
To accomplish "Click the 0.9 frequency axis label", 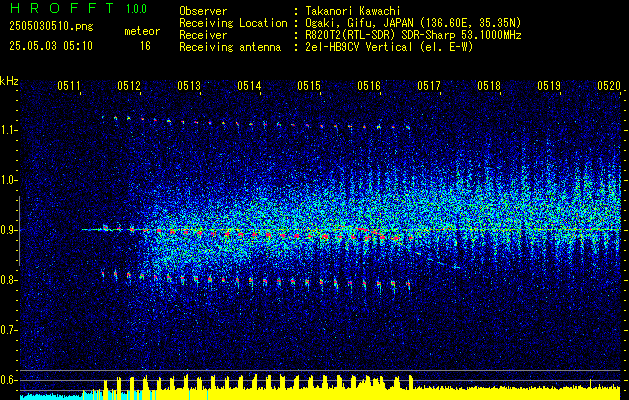I will (7, 230).
